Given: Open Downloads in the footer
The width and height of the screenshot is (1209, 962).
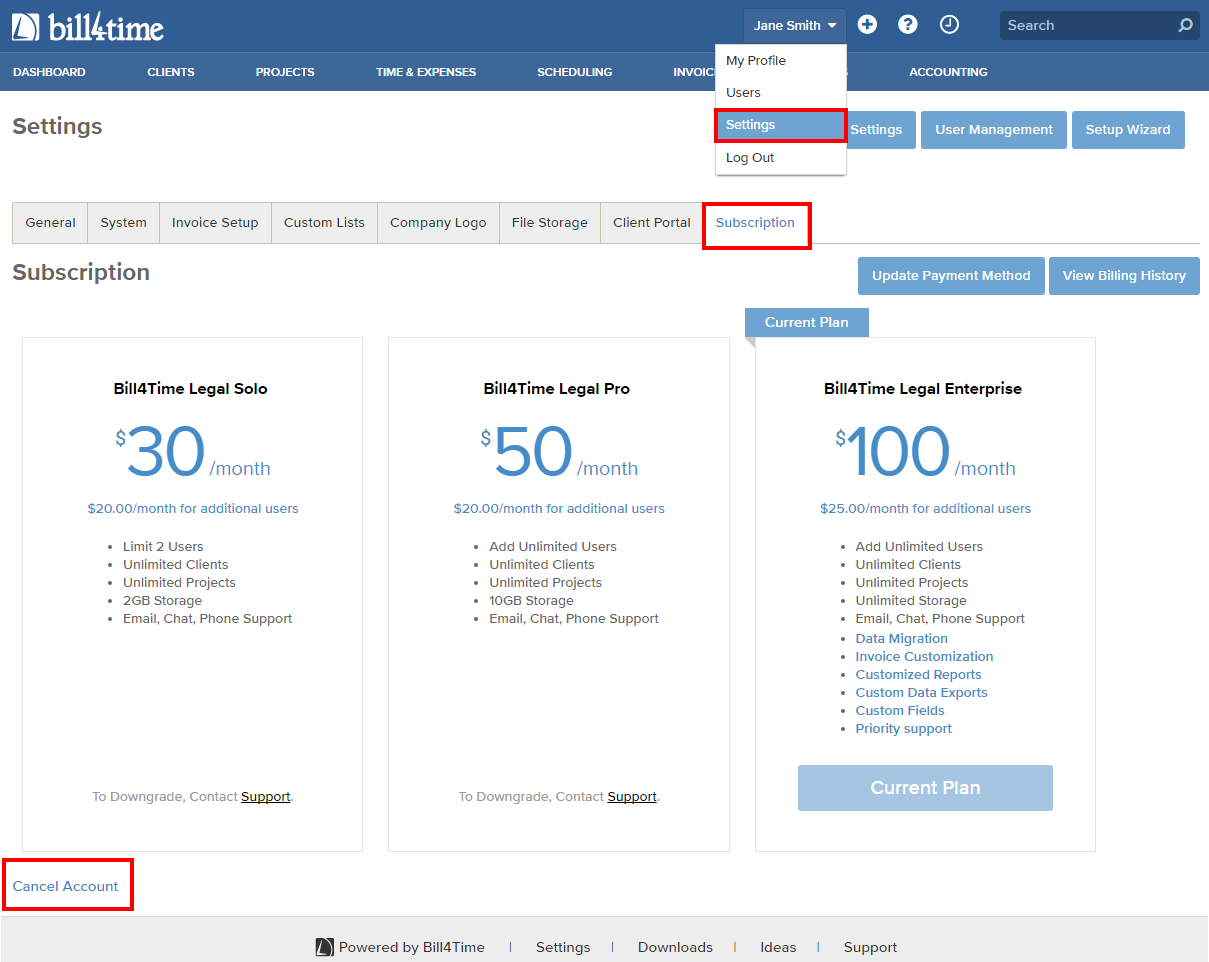Looking at the screenshot, I should (676, 947).
